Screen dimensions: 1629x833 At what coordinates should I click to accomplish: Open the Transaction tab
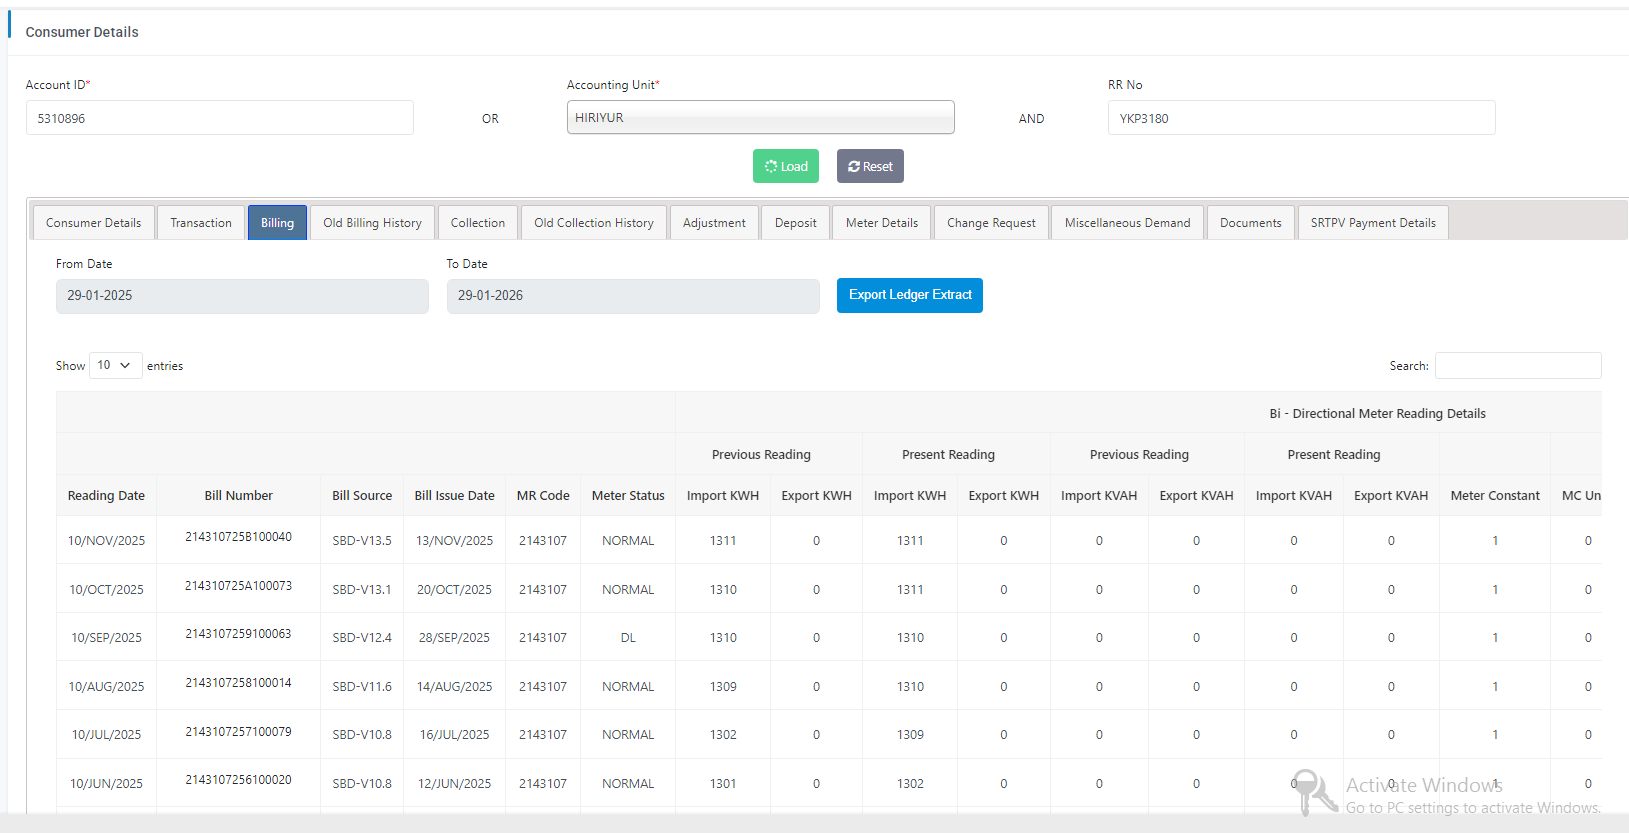click(200, 223)
